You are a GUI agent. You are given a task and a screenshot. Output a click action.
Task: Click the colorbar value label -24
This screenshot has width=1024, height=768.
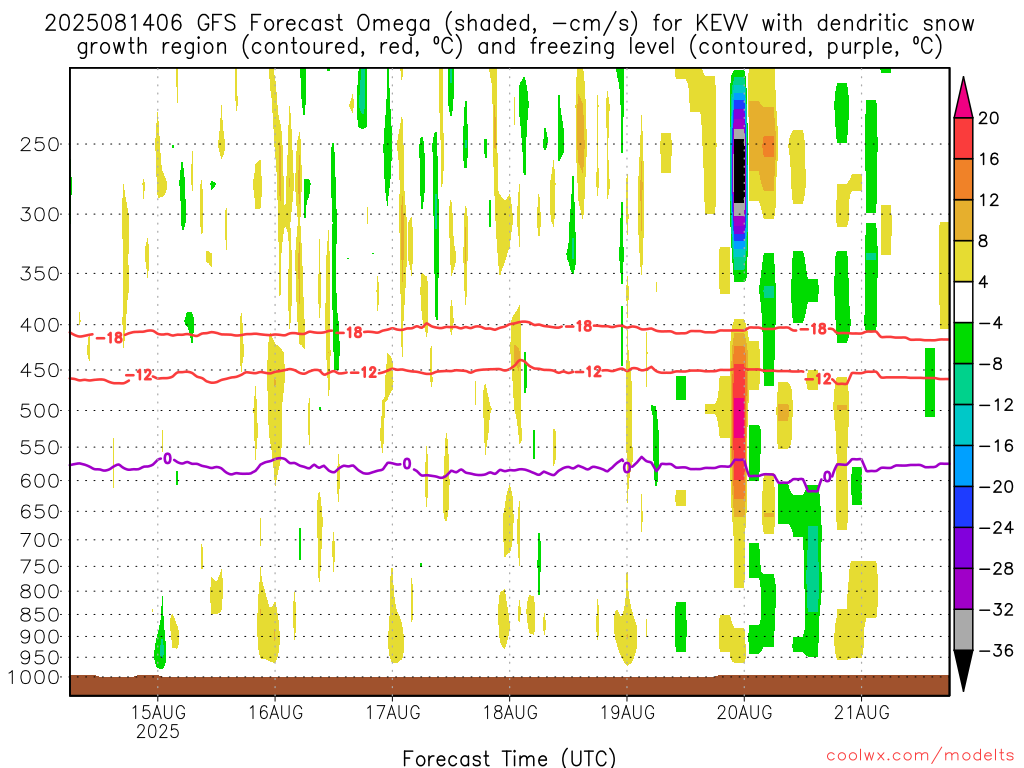(996, 528)
